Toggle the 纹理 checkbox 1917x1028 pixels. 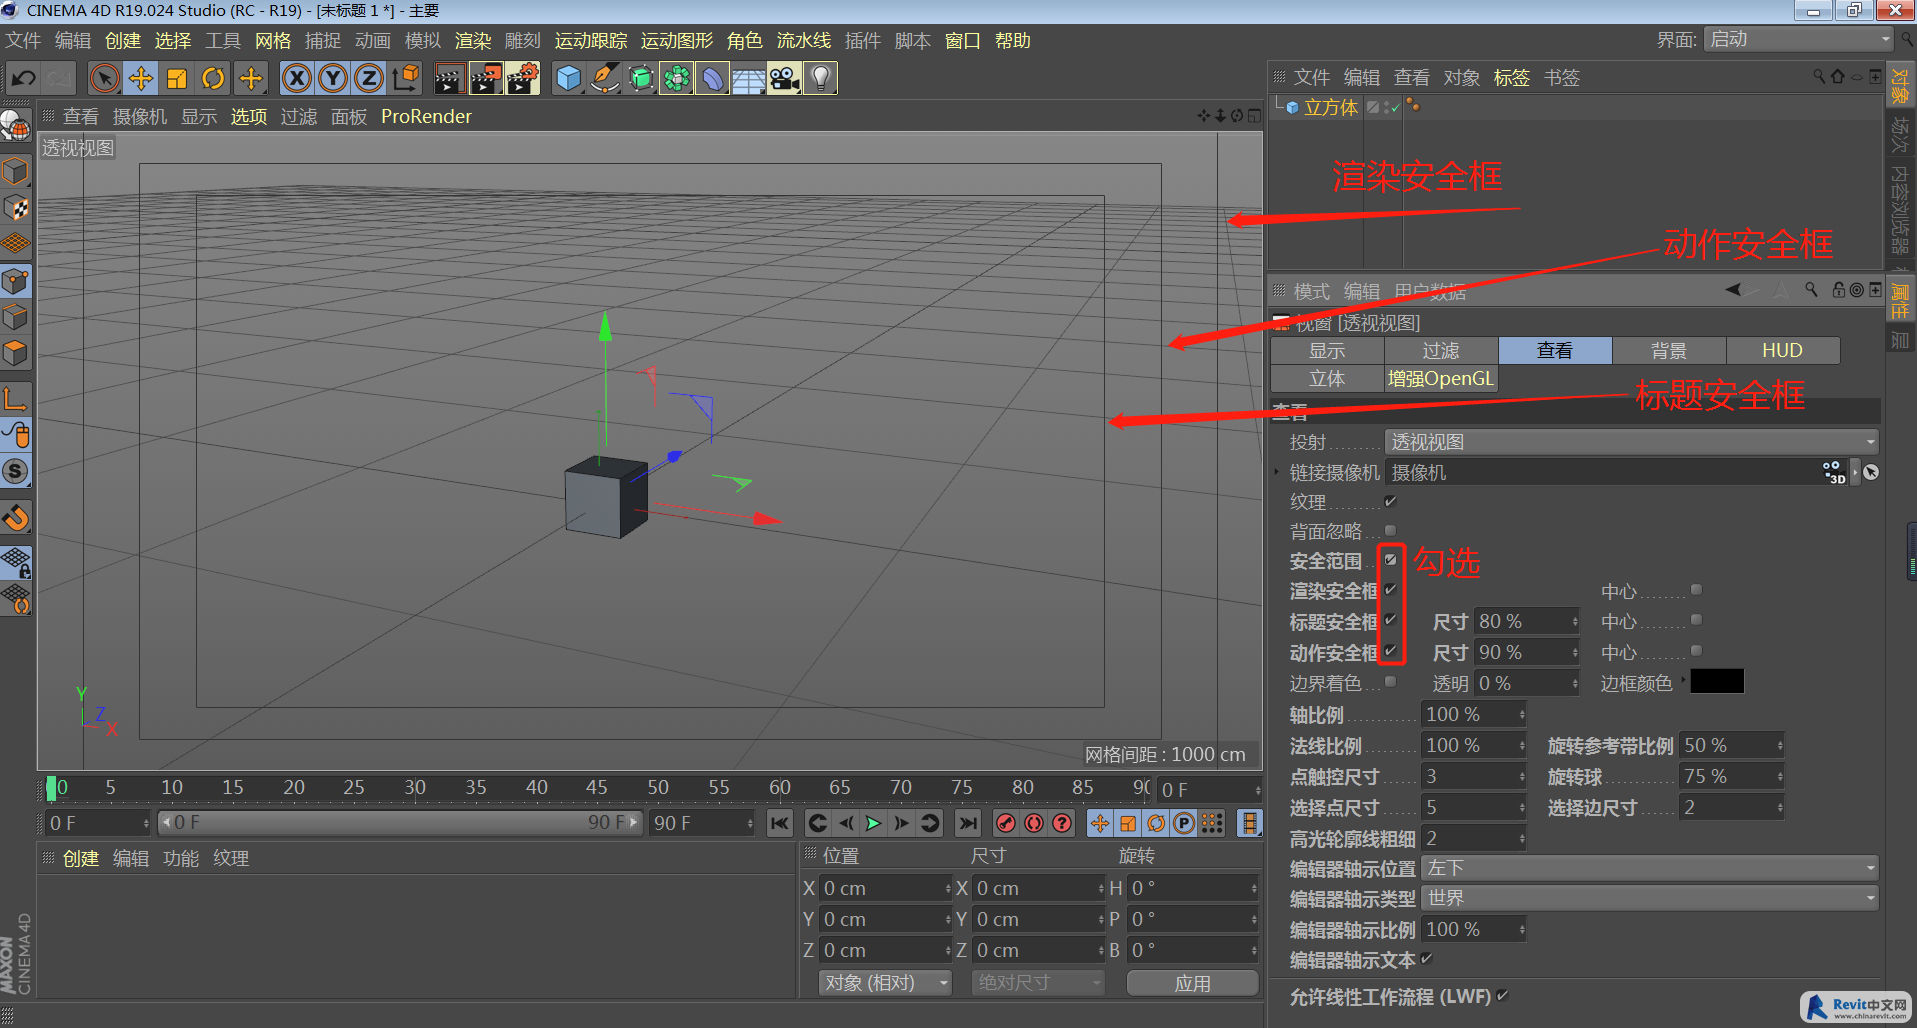1390,501
